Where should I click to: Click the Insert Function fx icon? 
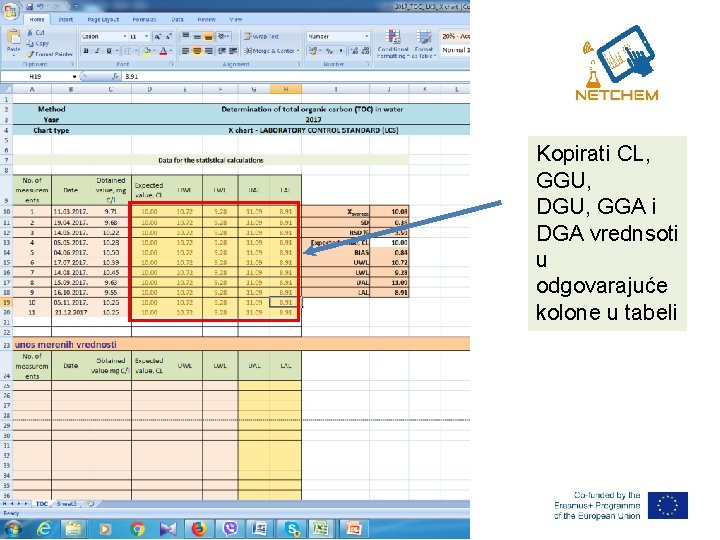click(115, 76)
